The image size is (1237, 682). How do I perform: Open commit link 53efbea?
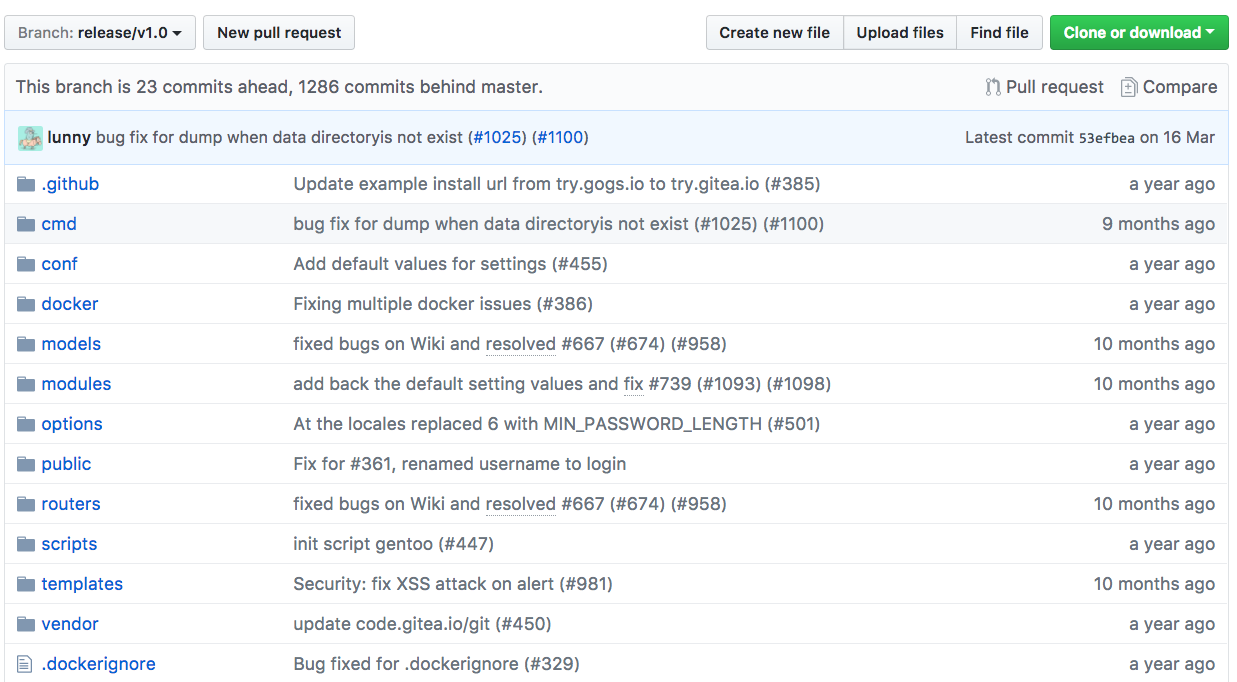(1106, 138)
